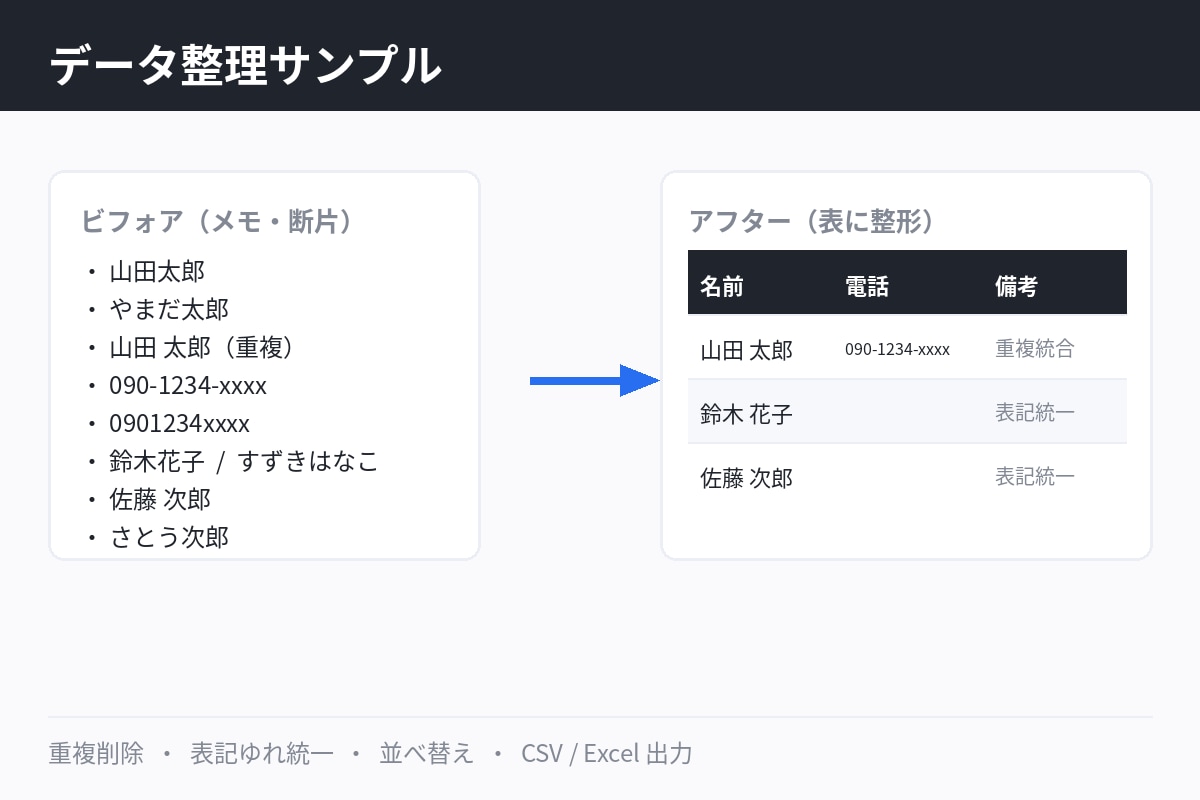The width and height of the screenshot is (1200, 800).
Task: Select the 重複統合 remark cell
Action: click(1035, 348)
